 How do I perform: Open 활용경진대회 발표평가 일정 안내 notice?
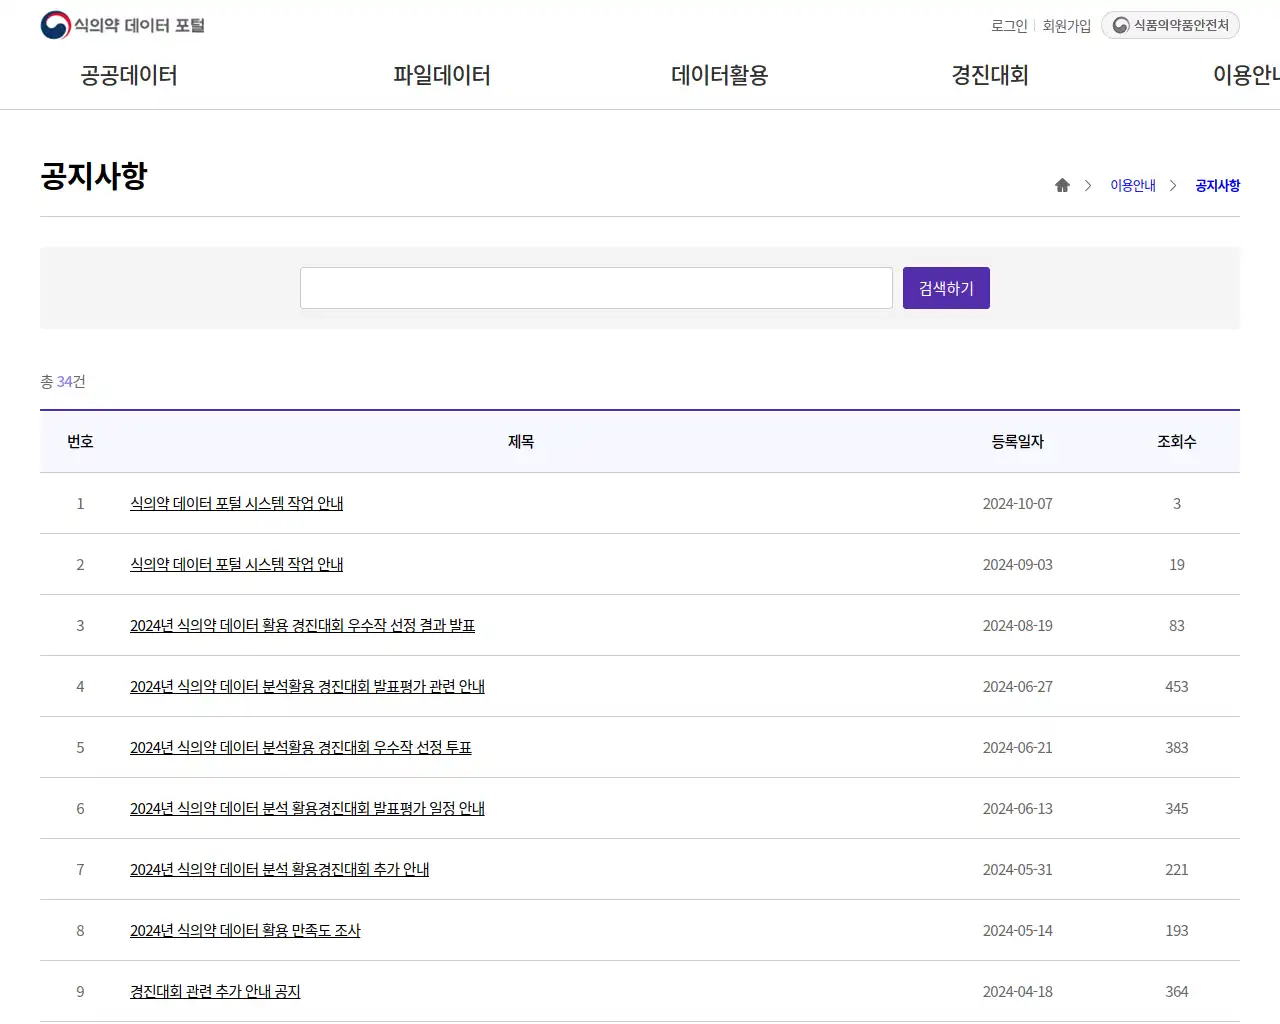click(x=307, y=808)
